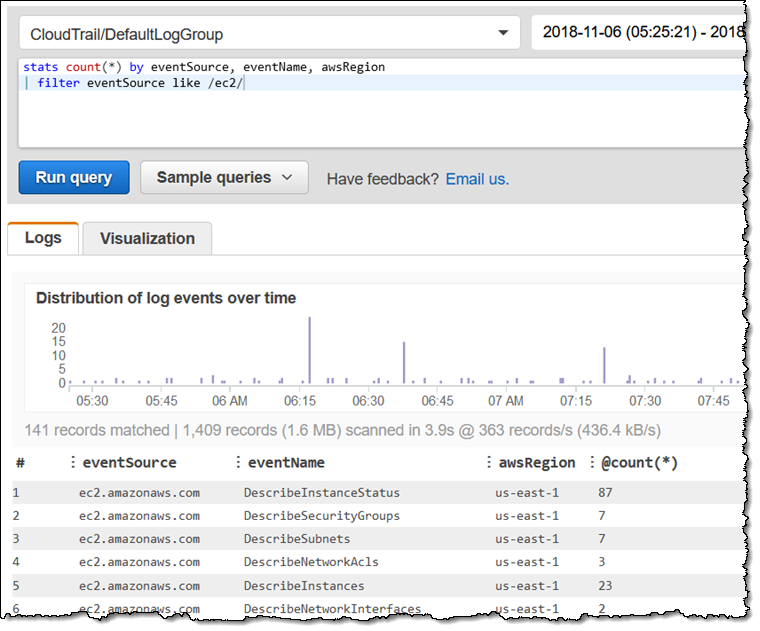
Task: Select the DescribeInstanceStatus result row
Action: point(378,493)
